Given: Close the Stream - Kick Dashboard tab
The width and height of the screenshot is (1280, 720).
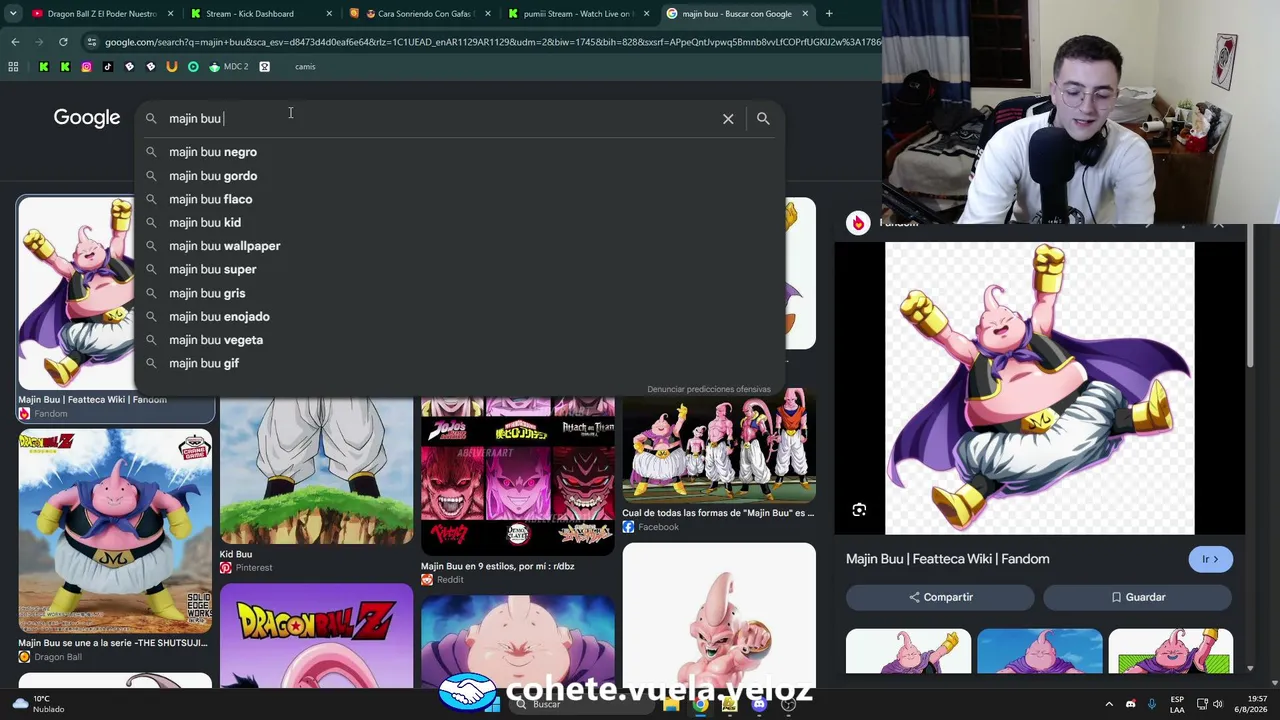Looking at the screenshot, I should 329,14.
